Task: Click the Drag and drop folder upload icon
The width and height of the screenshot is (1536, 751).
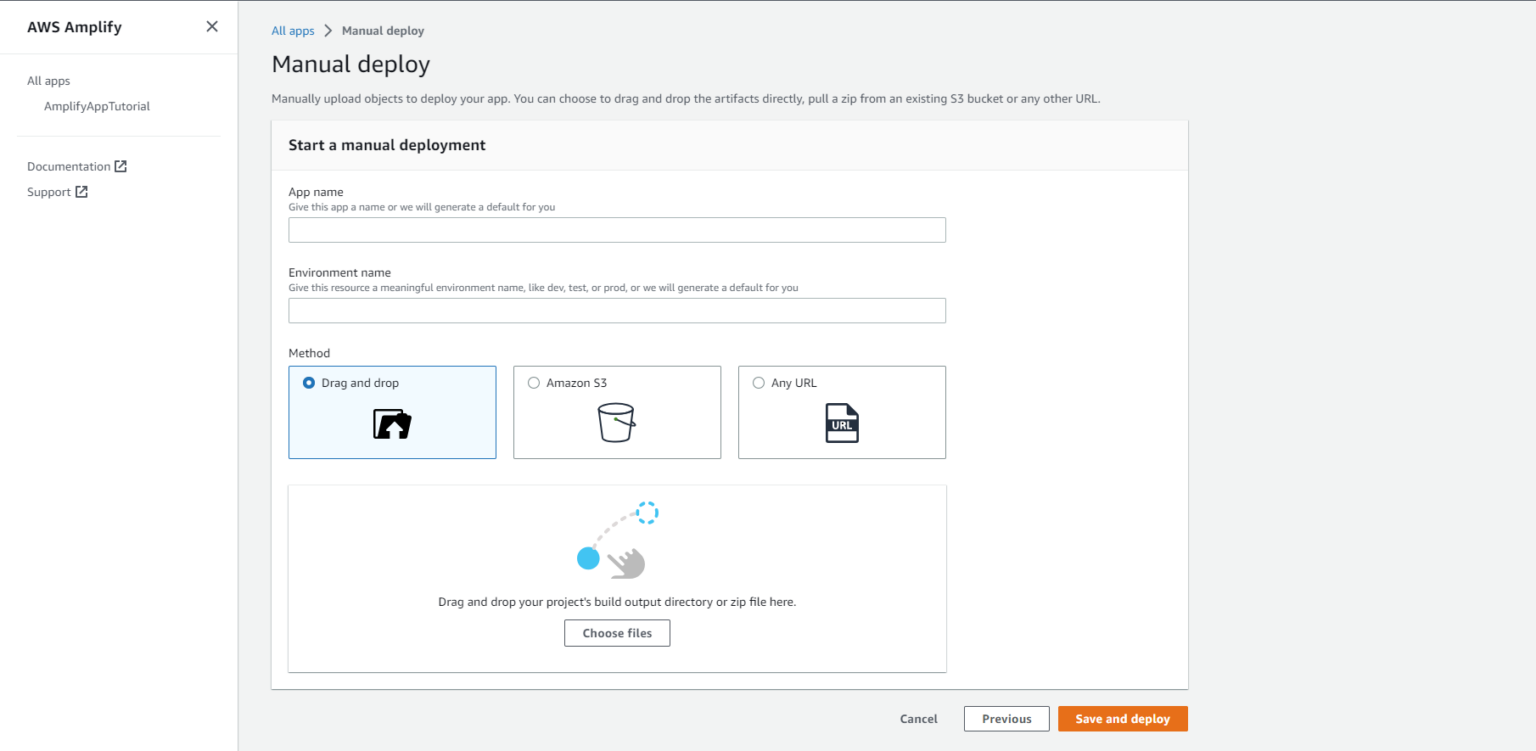Action: click(392, 423)
